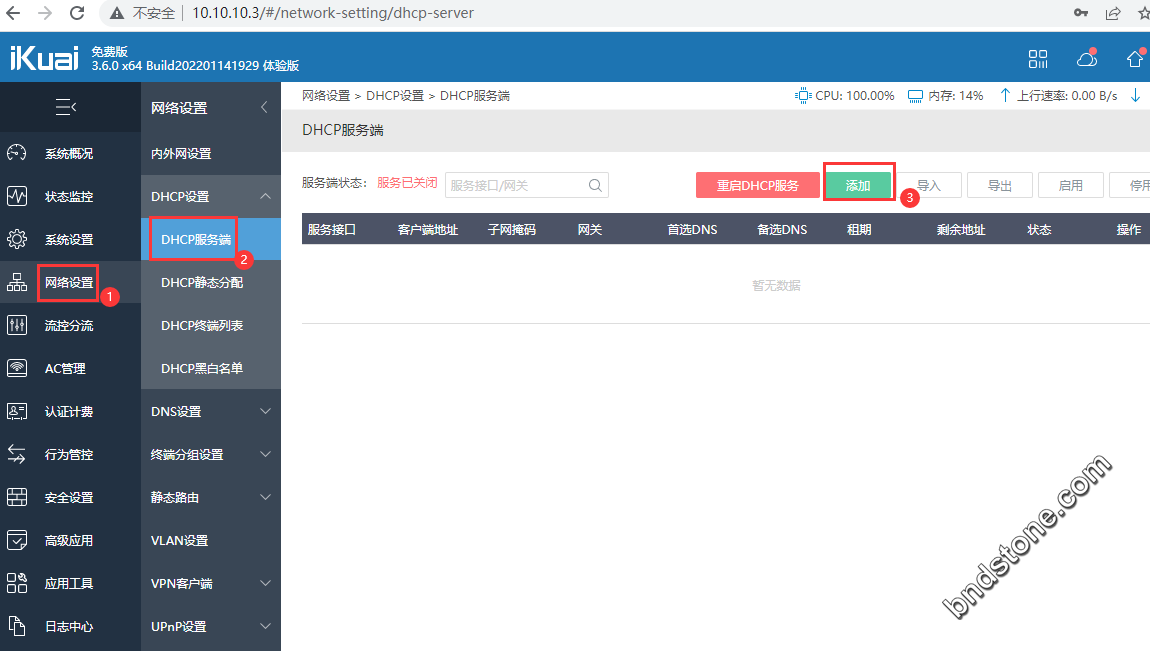This screenshot has width=1150, height=651.
Task: Select DHCP服务端 submenu item
Action: (x=196, y=240)
